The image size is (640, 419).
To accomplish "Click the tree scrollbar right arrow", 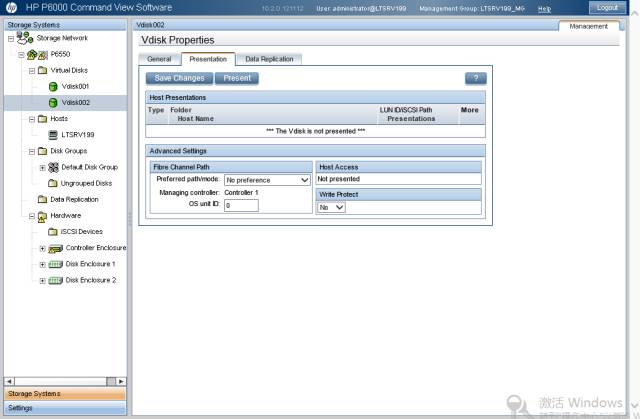I will (x=121, y=381).
